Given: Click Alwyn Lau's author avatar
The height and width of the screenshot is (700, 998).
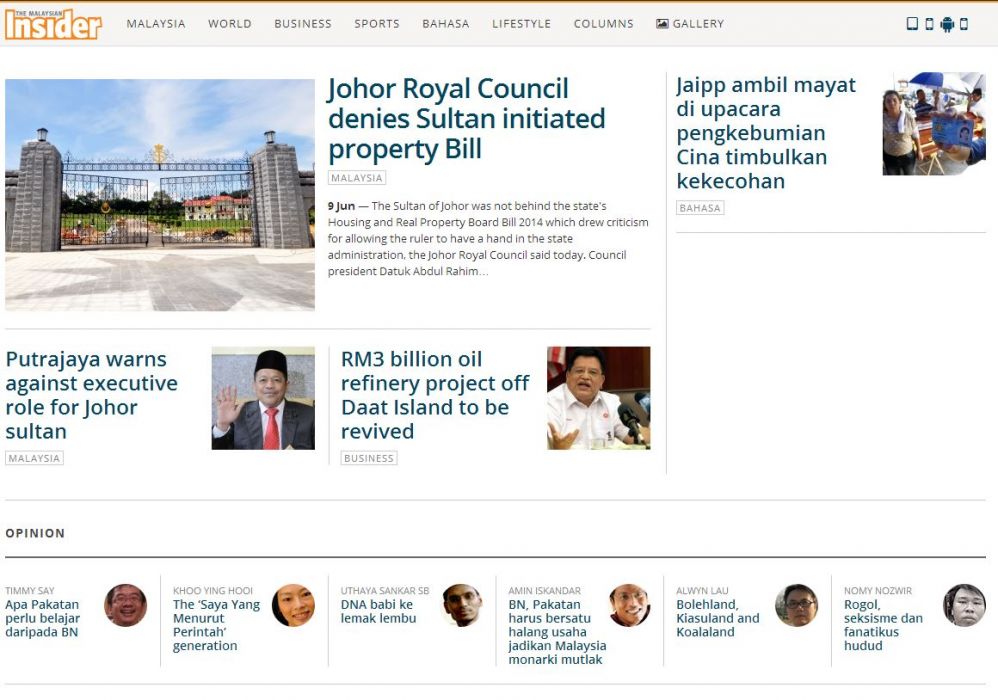Looking at the screenshot, I should coord(796,605).
